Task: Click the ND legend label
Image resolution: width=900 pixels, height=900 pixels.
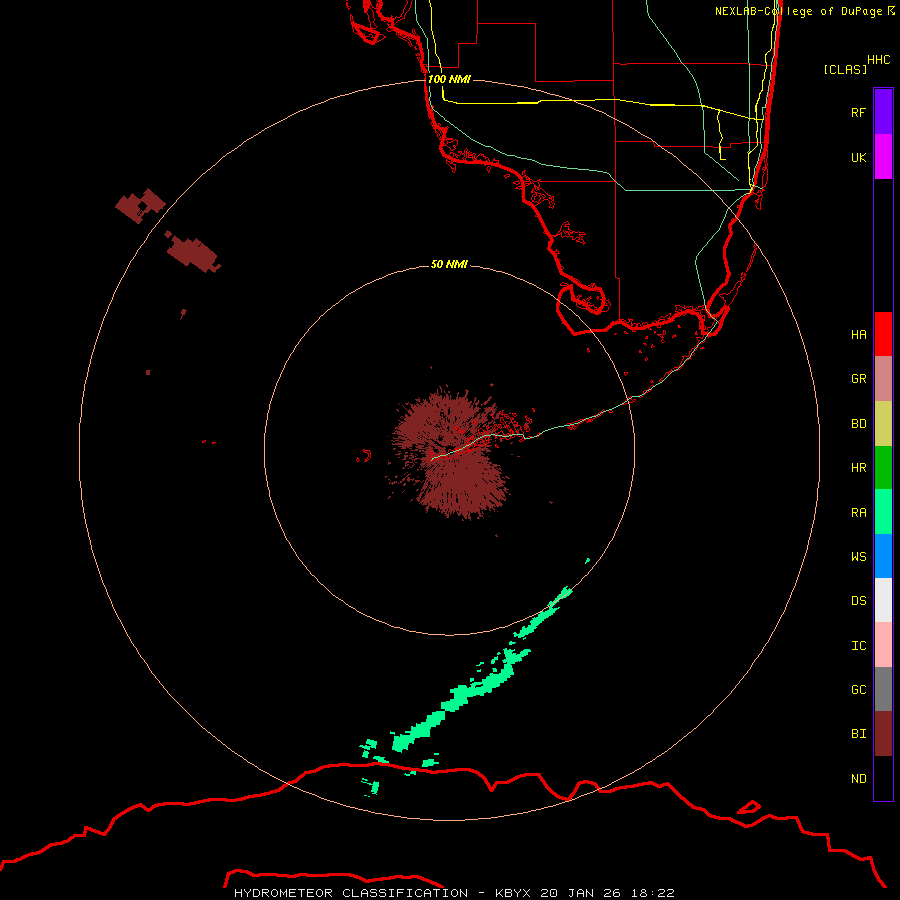Action: (x=858, y=779)
